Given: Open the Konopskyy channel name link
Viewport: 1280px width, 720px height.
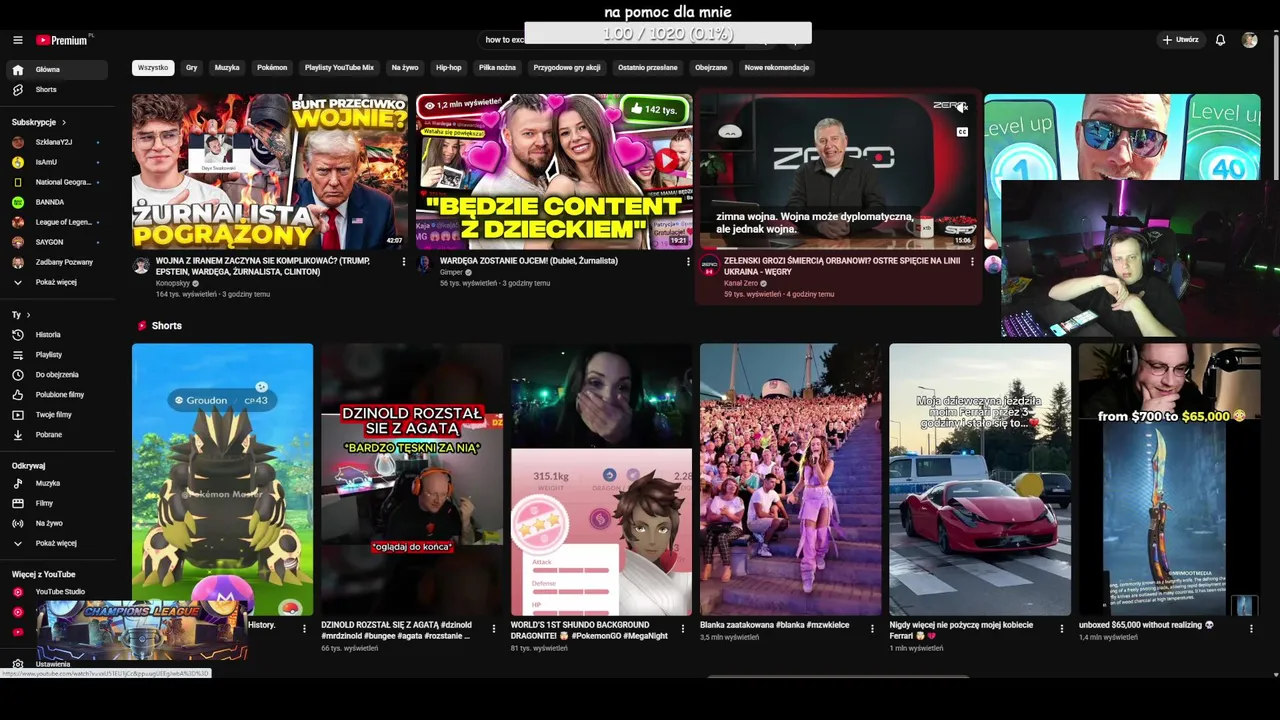Looking at the screenshot, I should pos(173,283).
